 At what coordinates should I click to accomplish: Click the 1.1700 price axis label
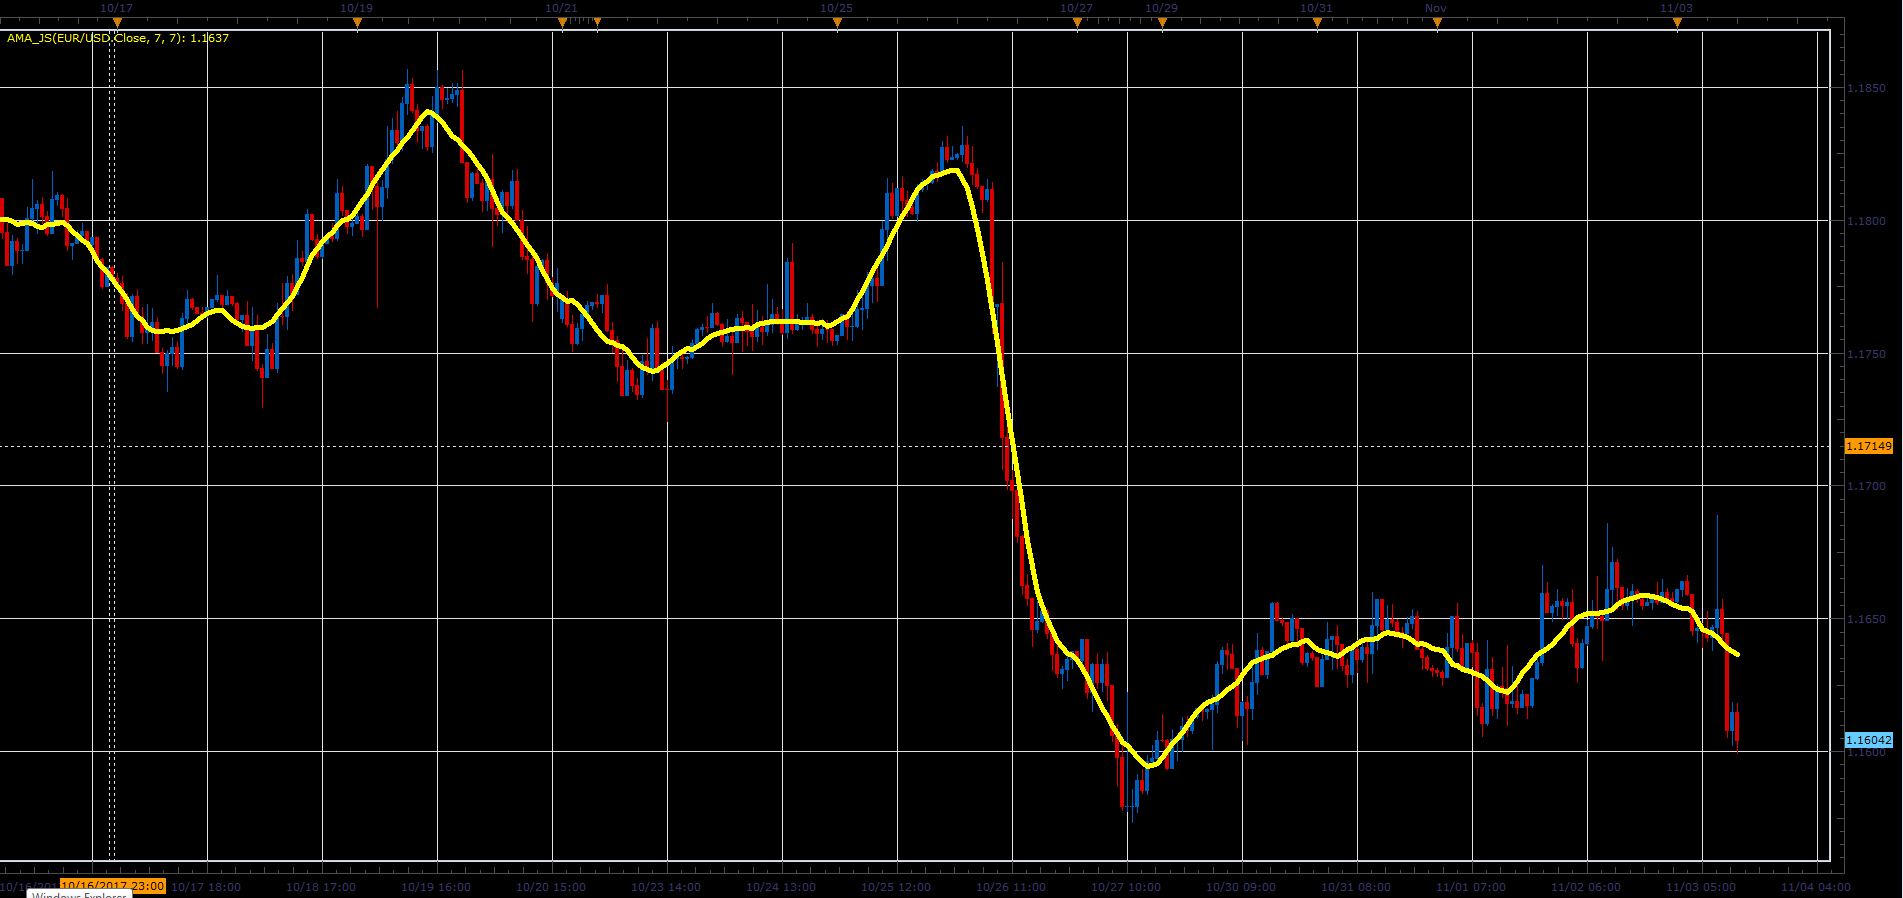(1866, 486)
